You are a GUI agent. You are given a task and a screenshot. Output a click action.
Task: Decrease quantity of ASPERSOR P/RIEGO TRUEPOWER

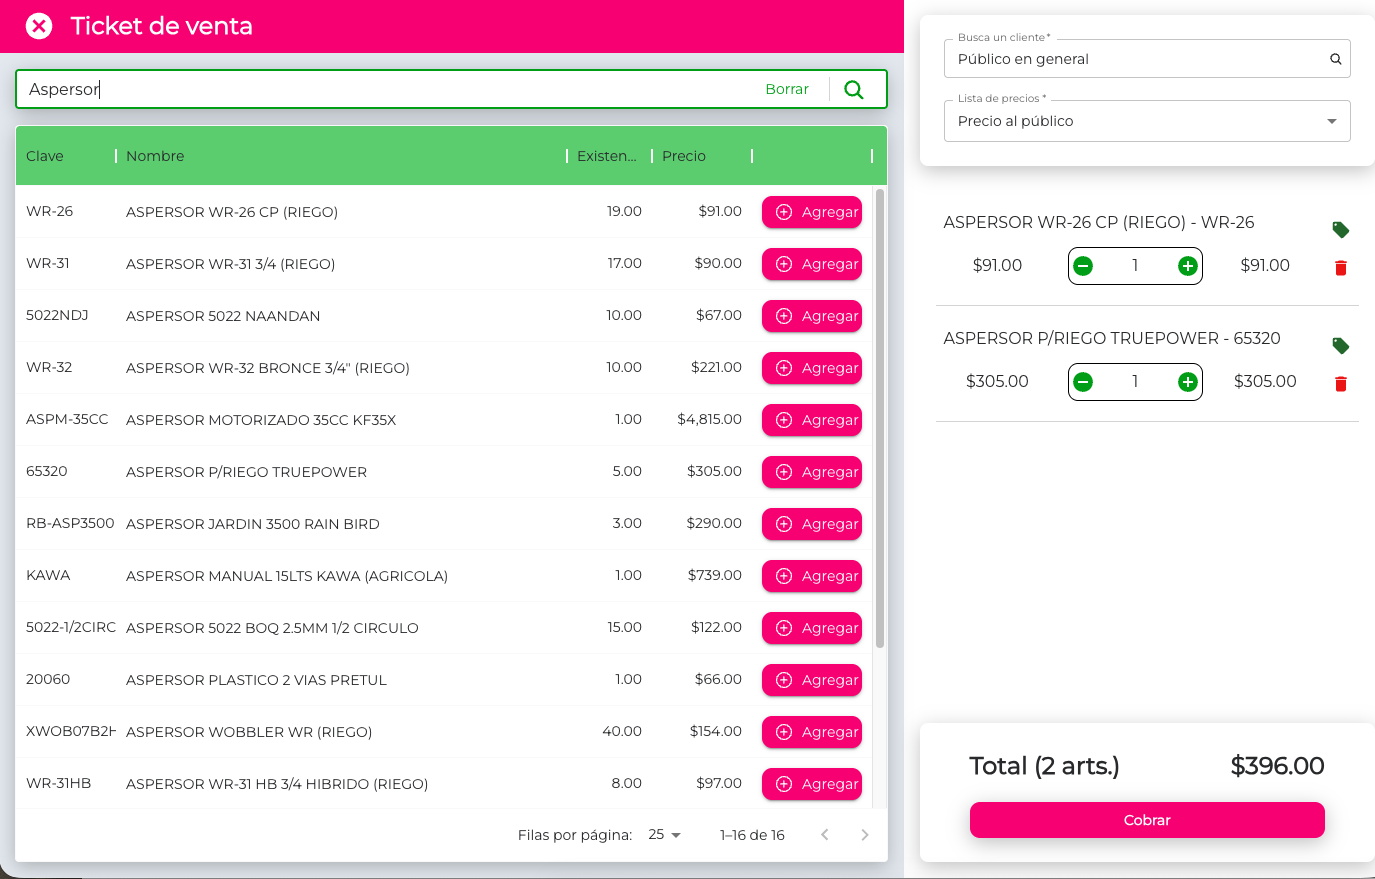[1083, 382]
